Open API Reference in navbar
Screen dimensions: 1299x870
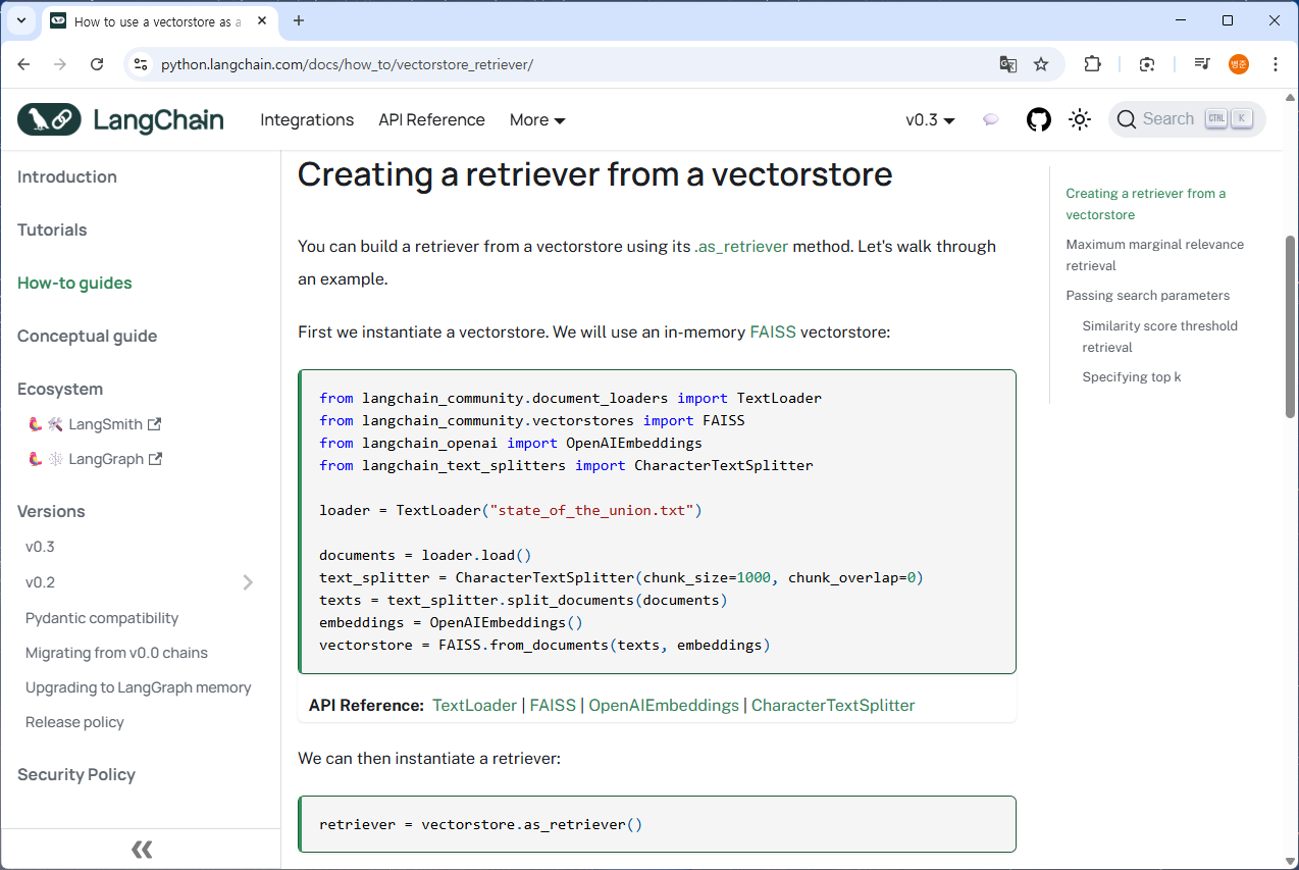click(x=431, y=120)
